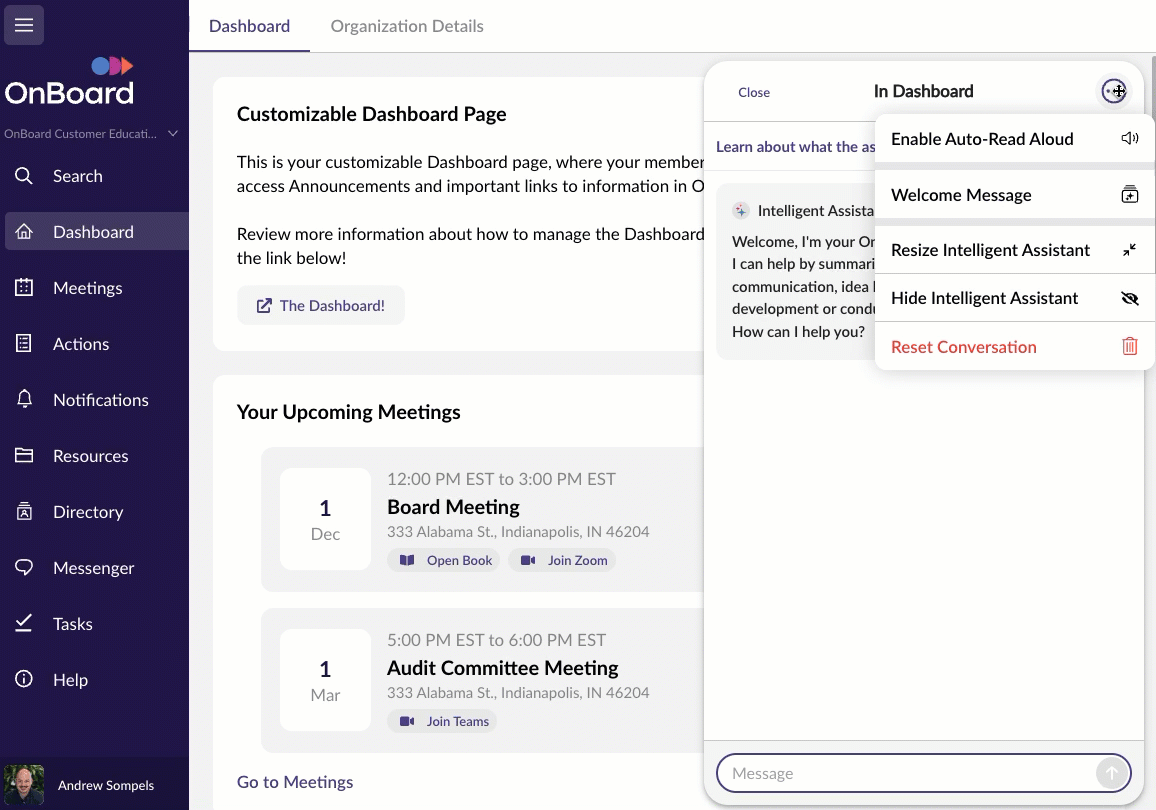Click into the Message input field

tap(905, 773)
